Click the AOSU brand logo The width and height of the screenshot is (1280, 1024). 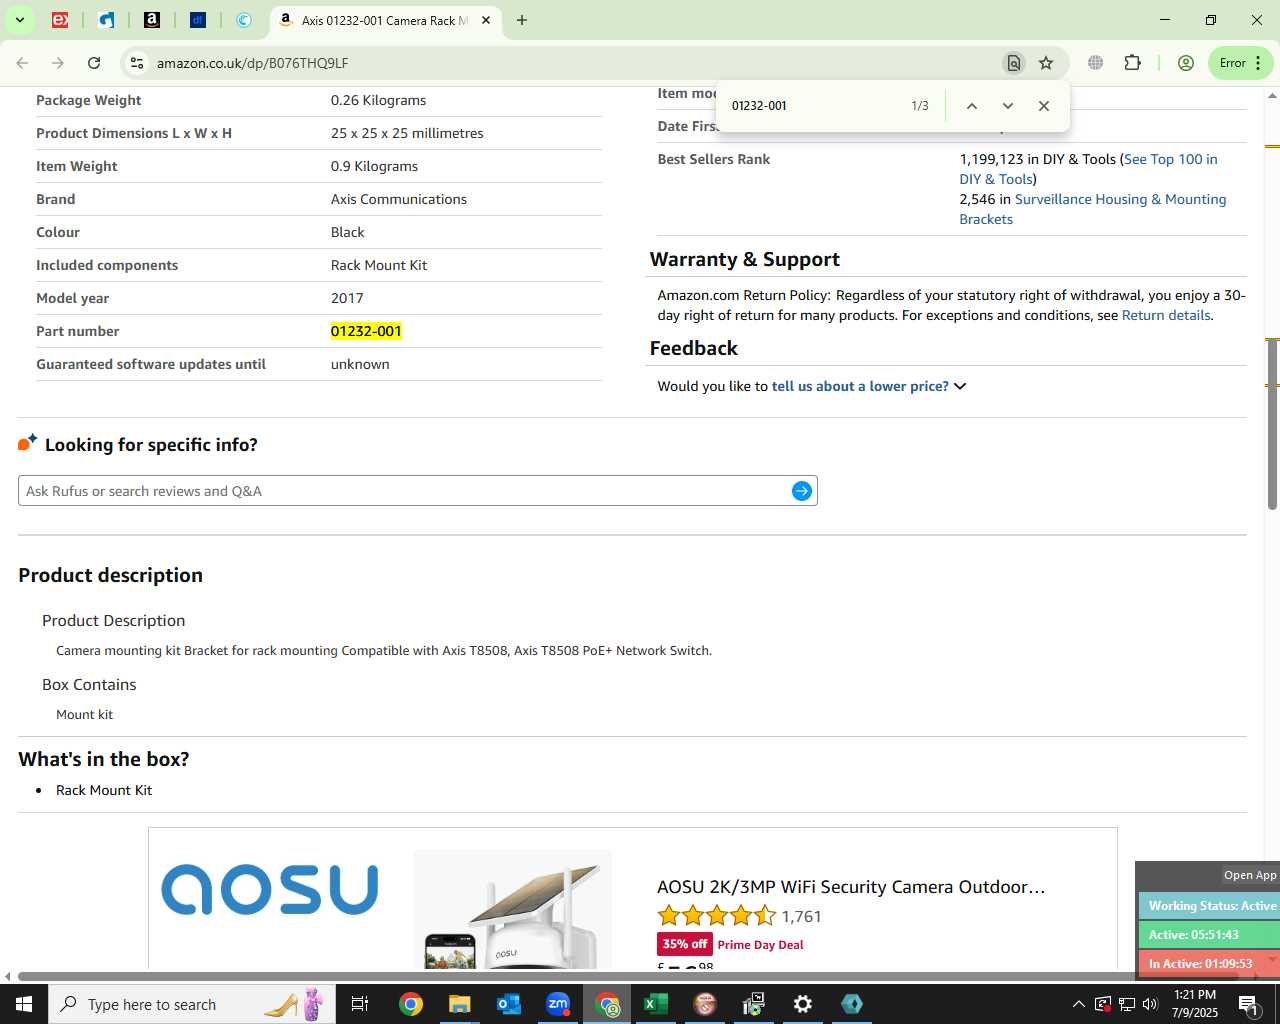[270, 890]
